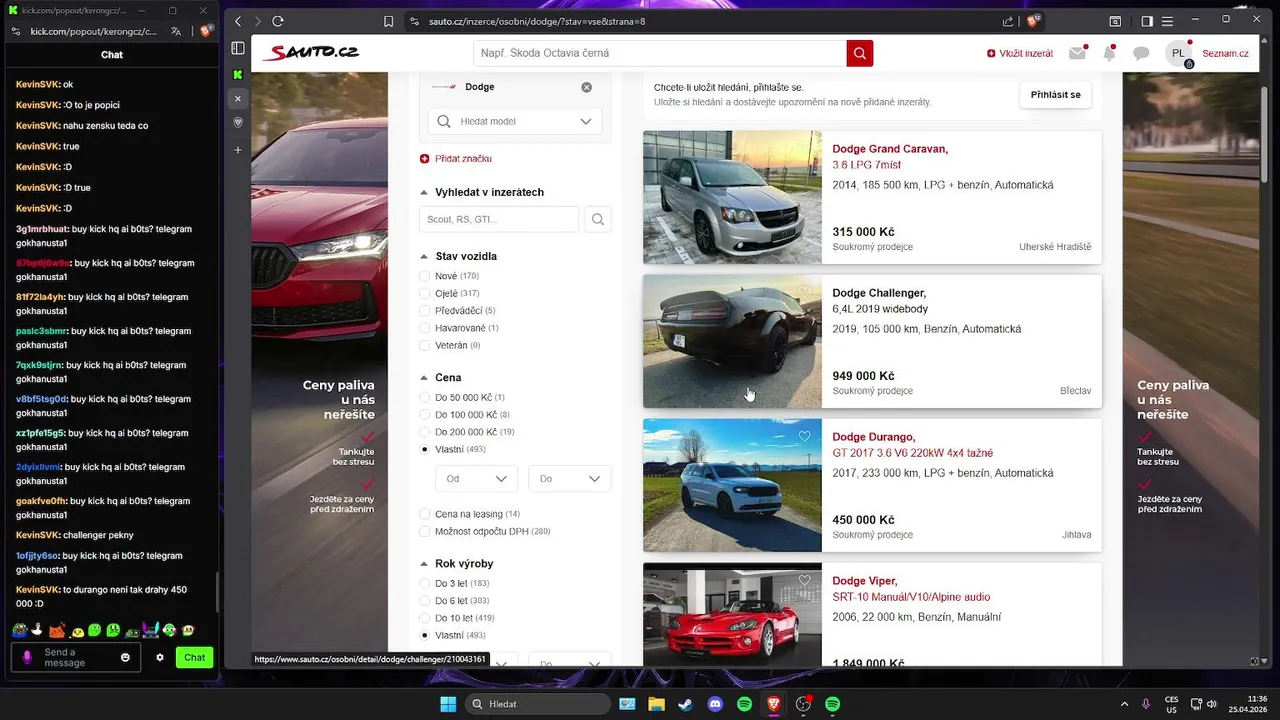Click Přidat značku to add a brand
This screenshot has height=720, width=1280.
456,159
